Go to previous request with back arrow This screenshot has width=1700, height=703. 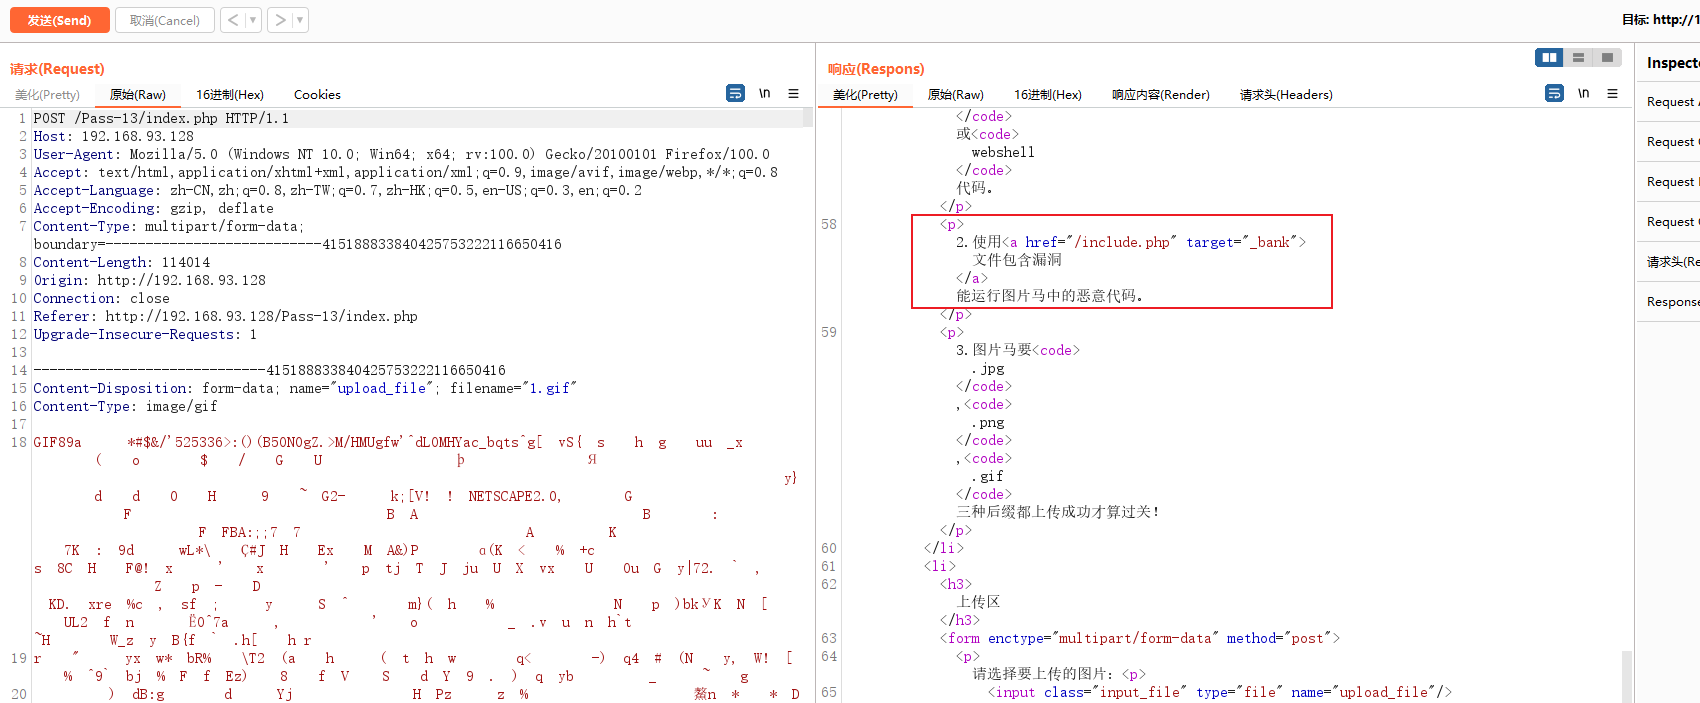point(233,20)
